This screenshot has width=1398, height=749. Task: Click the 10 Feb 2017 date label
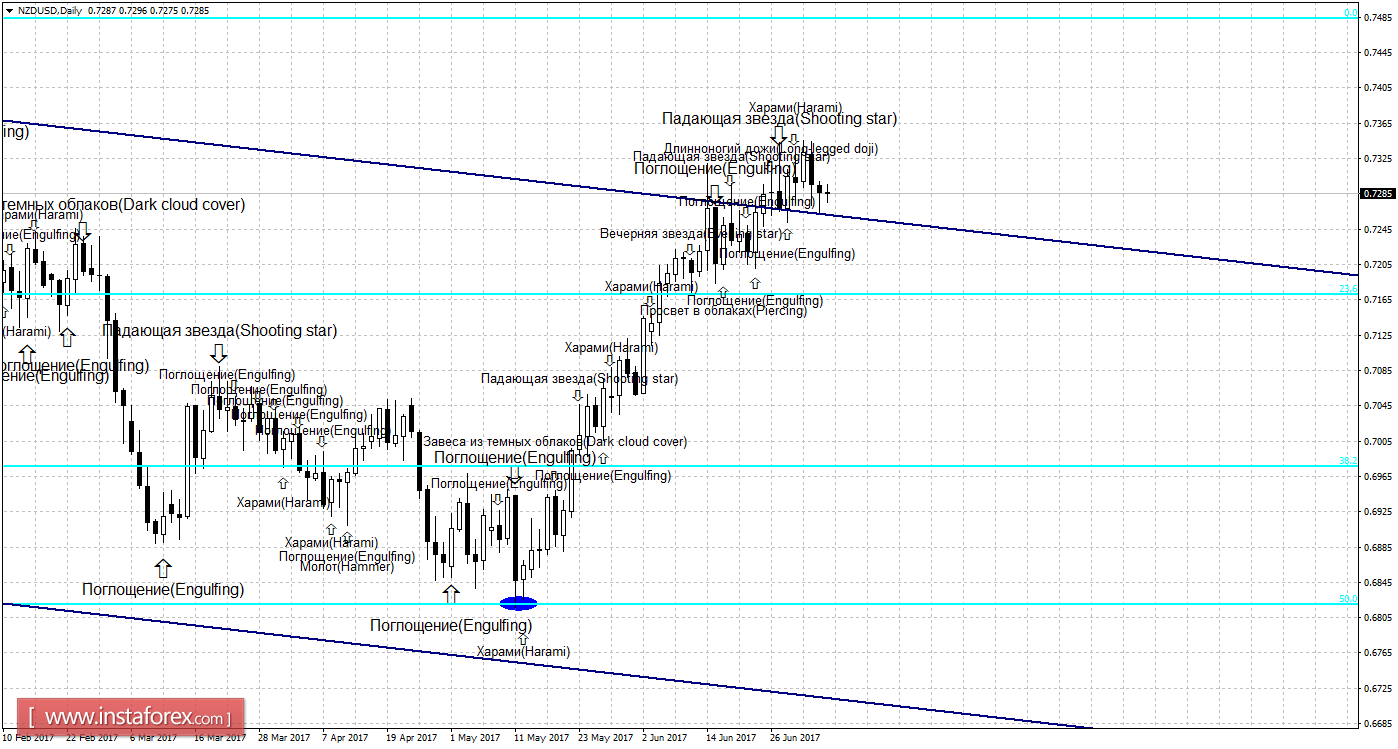28,738
